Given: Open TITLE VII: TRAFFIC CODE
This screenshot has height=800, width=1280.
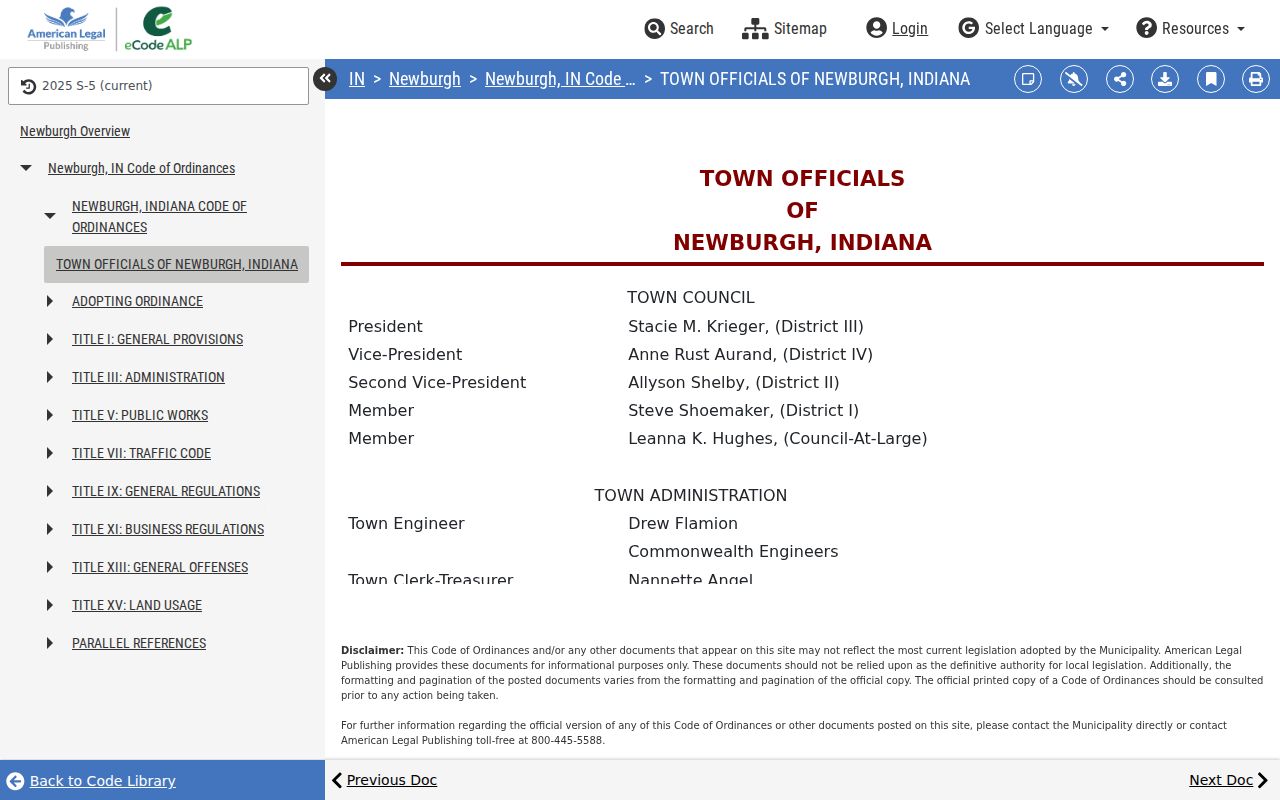Looking at the screenshot, I should click(141, 453).
